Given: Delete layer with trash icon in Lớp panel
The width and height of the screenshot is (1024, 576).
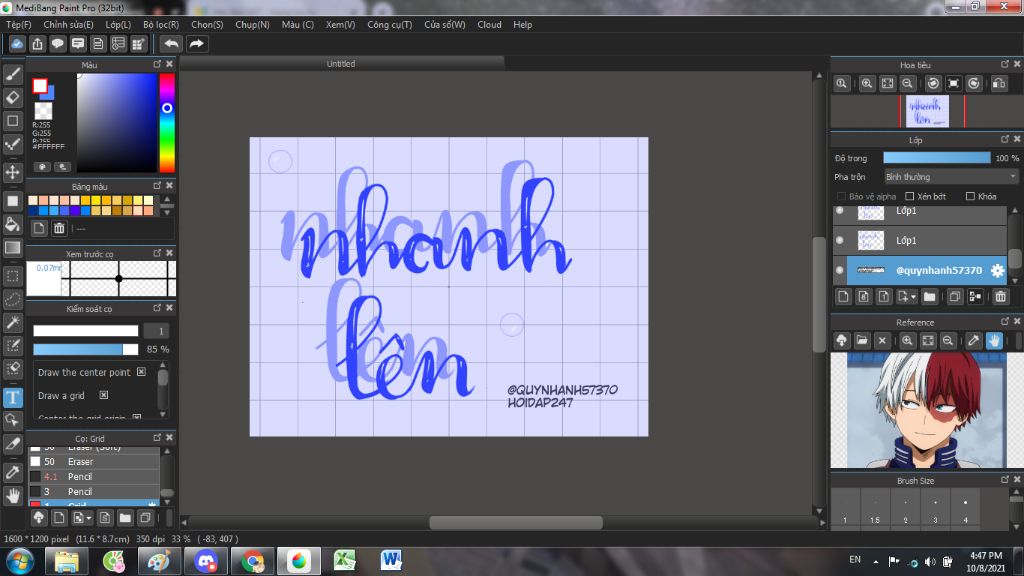Looking at the screenshot, I should 1000,297.
